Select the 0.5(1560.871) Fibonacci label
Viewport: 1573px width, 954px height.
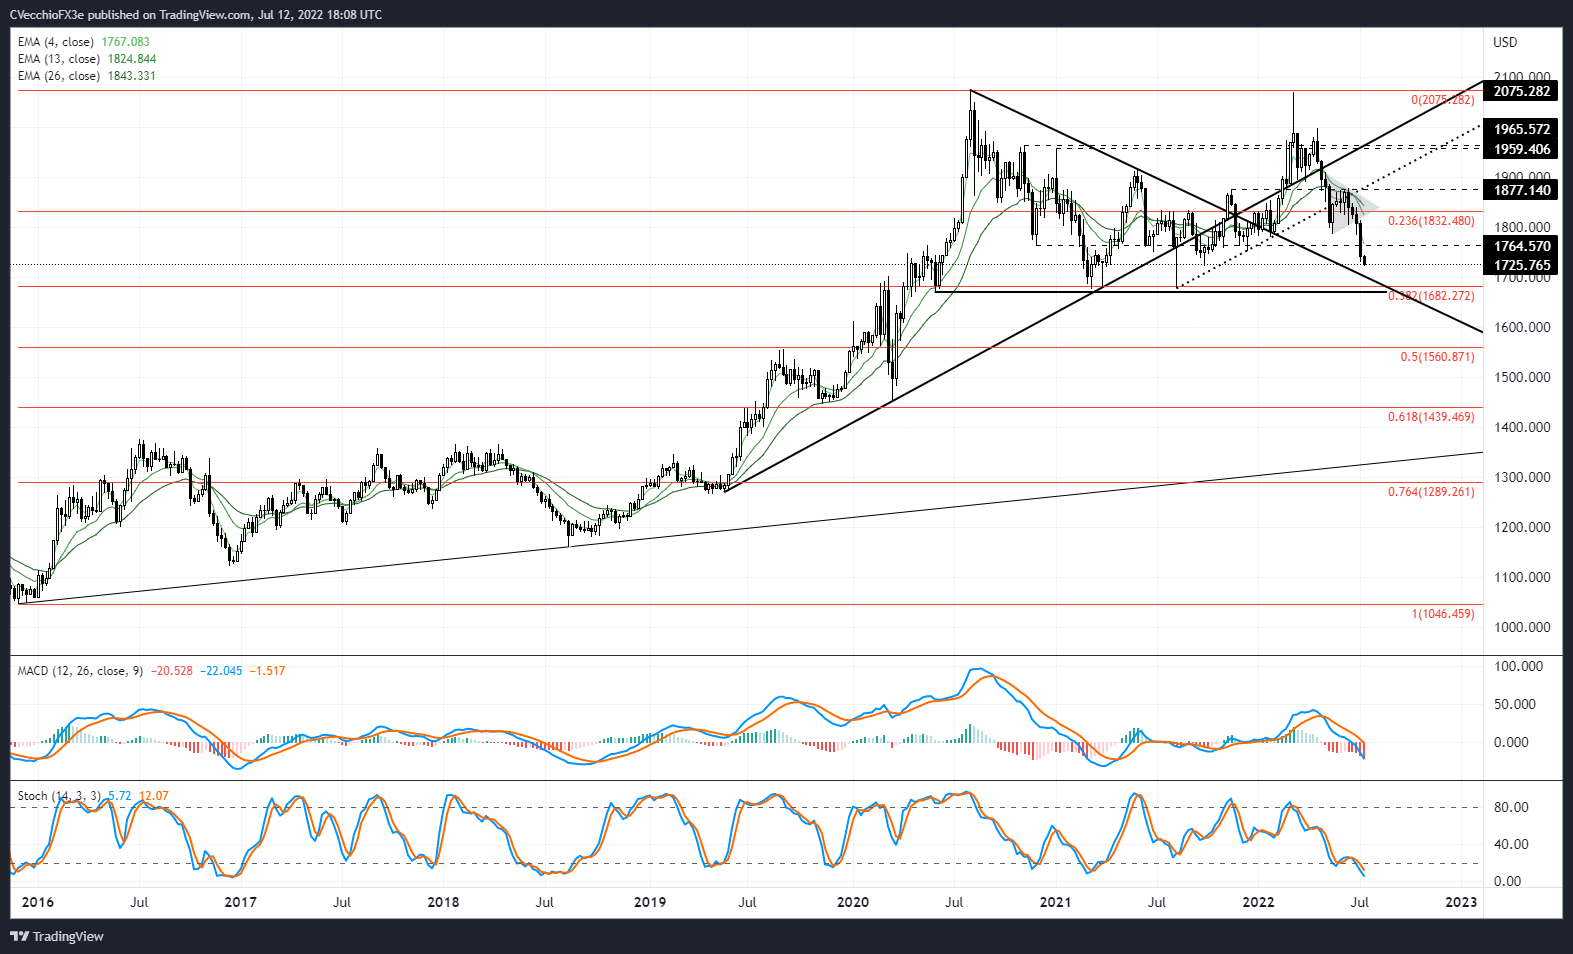point(1437,357)
